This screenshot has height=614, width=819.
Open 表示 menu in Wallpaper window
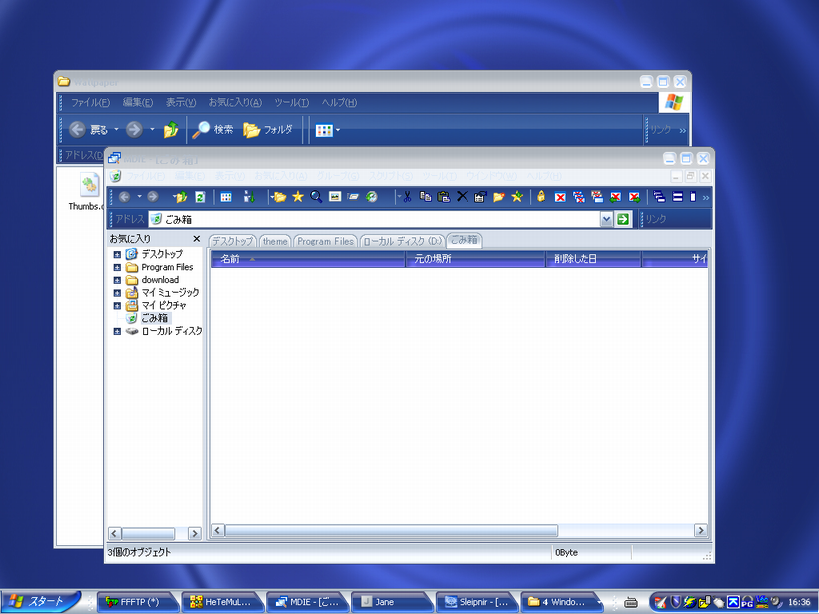(x=181, y=102)
